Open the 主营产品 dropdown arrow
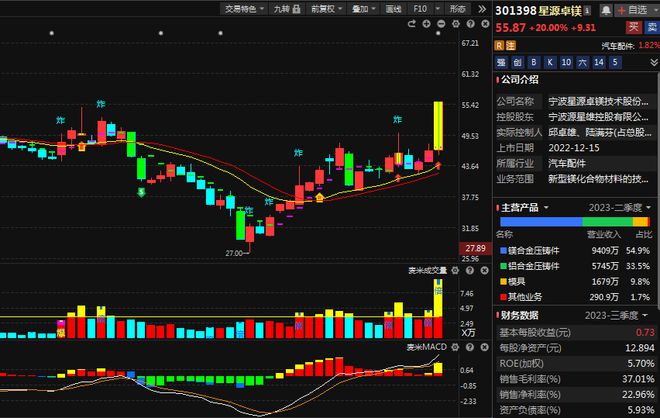The width and height of the screenshot is (660, 418). [x=546, y=208]
